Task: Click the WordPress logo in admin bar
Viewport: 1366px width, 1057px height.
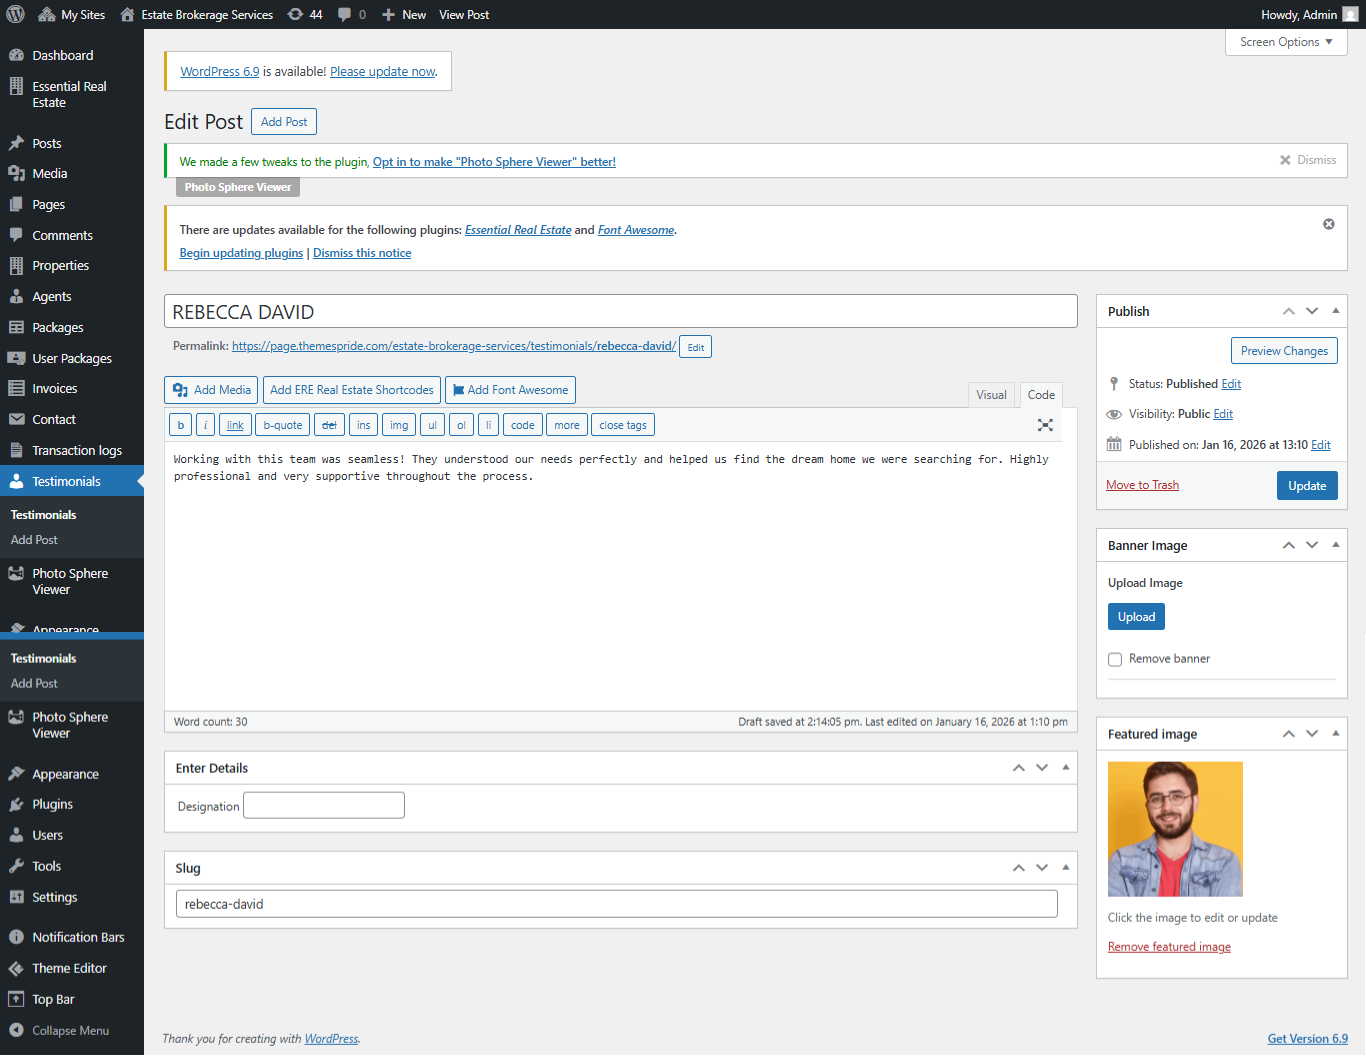Action: 15,14
